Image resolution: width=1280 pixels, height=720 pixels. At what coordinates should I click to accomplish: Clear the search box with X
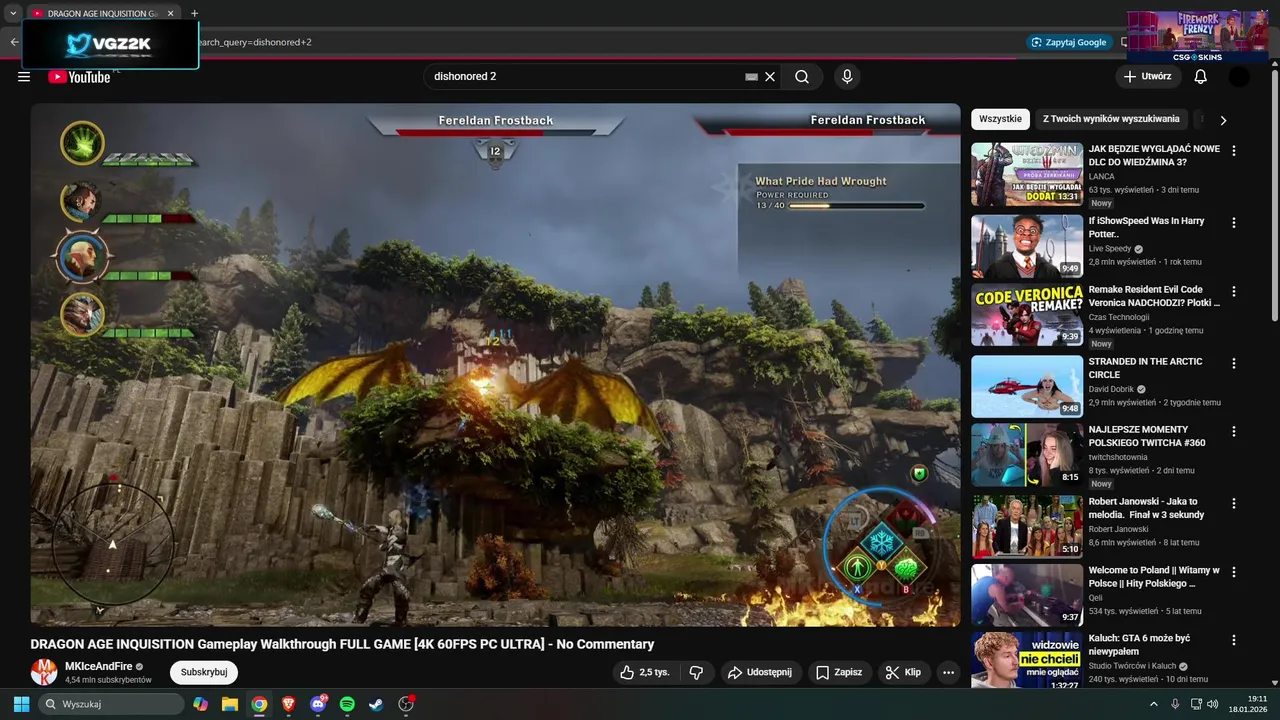pos(770,77)
